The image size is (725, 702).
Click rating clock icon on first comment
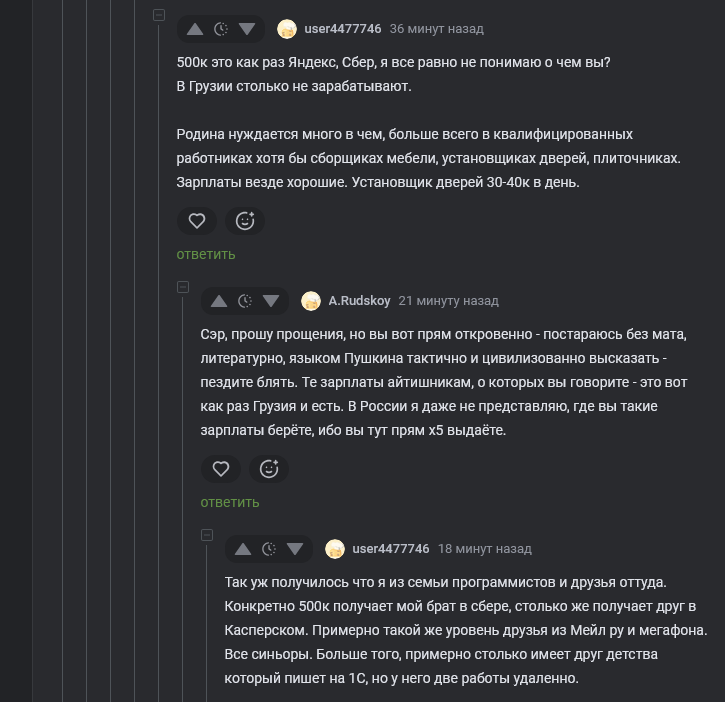click(222, 29)
